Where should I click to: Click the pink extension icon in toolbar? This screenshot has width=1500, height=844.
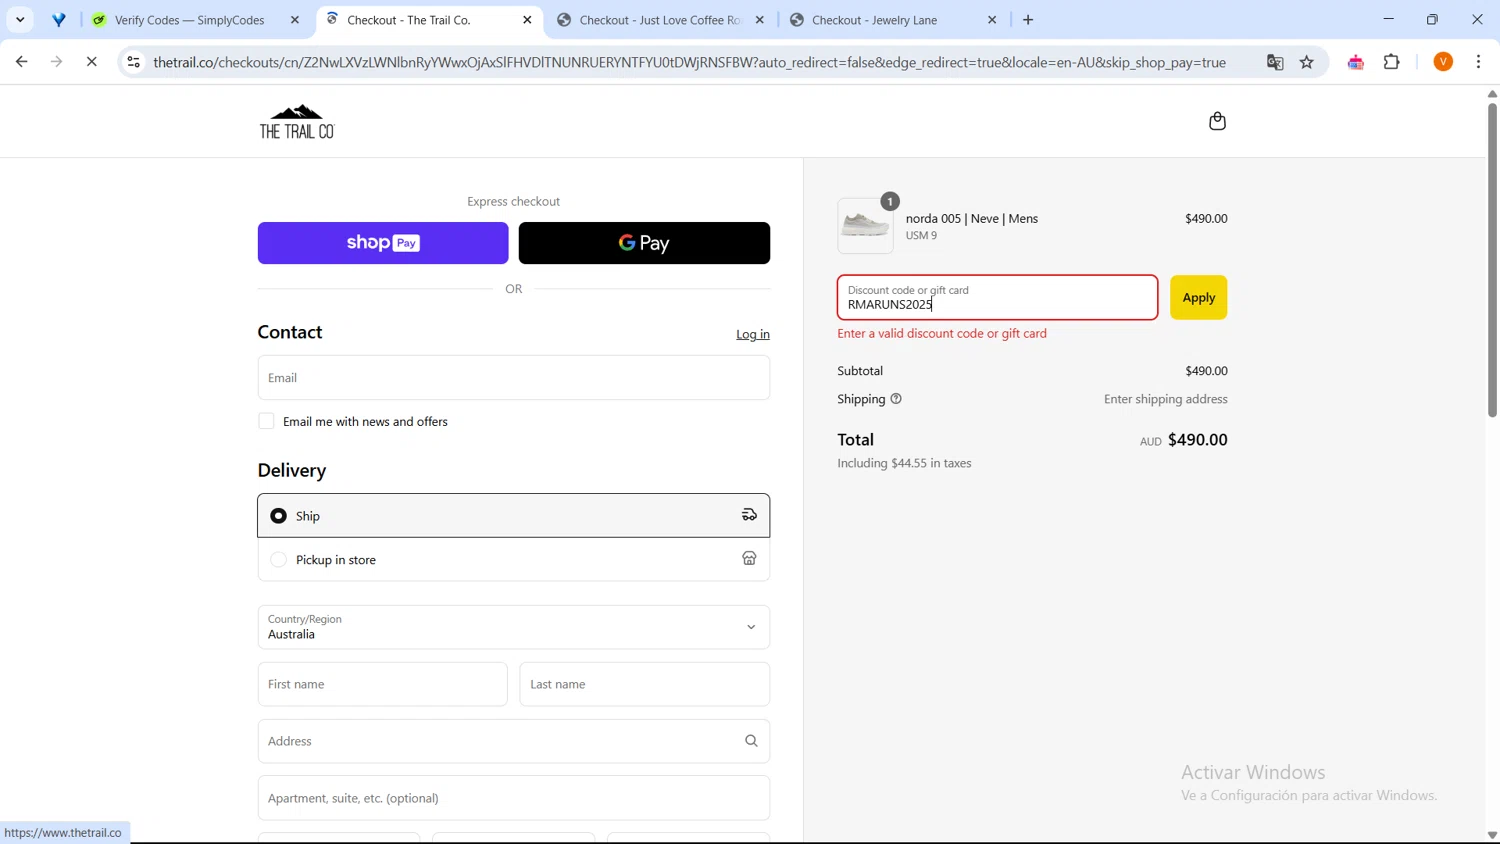[x=1356, y=62]
